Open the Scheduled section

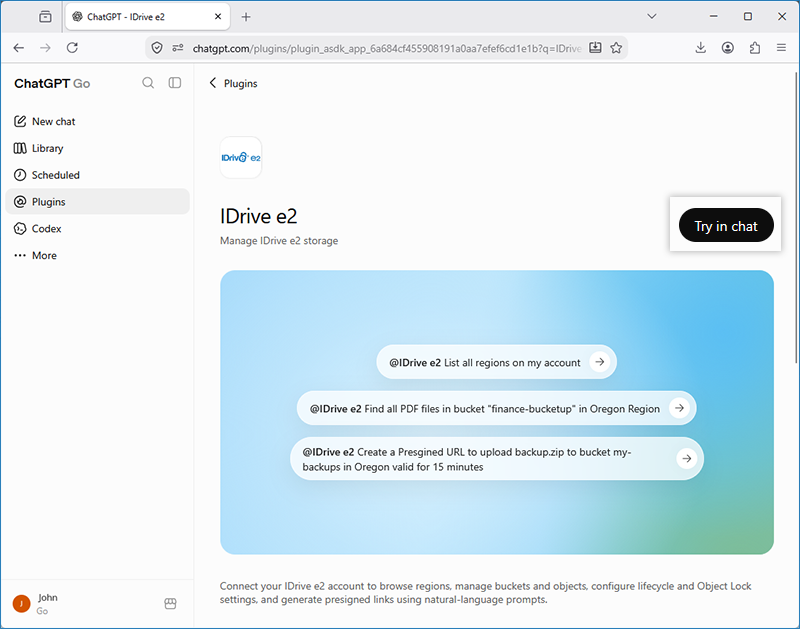(97, 175)
